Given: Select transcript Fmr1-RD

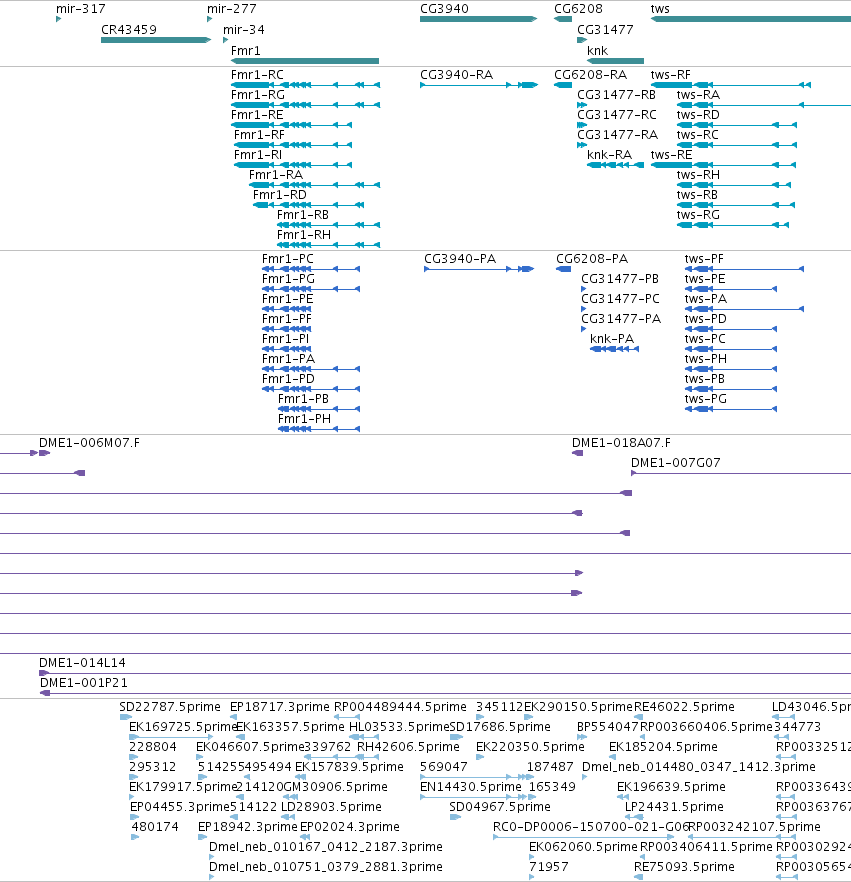Looking at the screenshot, I should [308, 205].
